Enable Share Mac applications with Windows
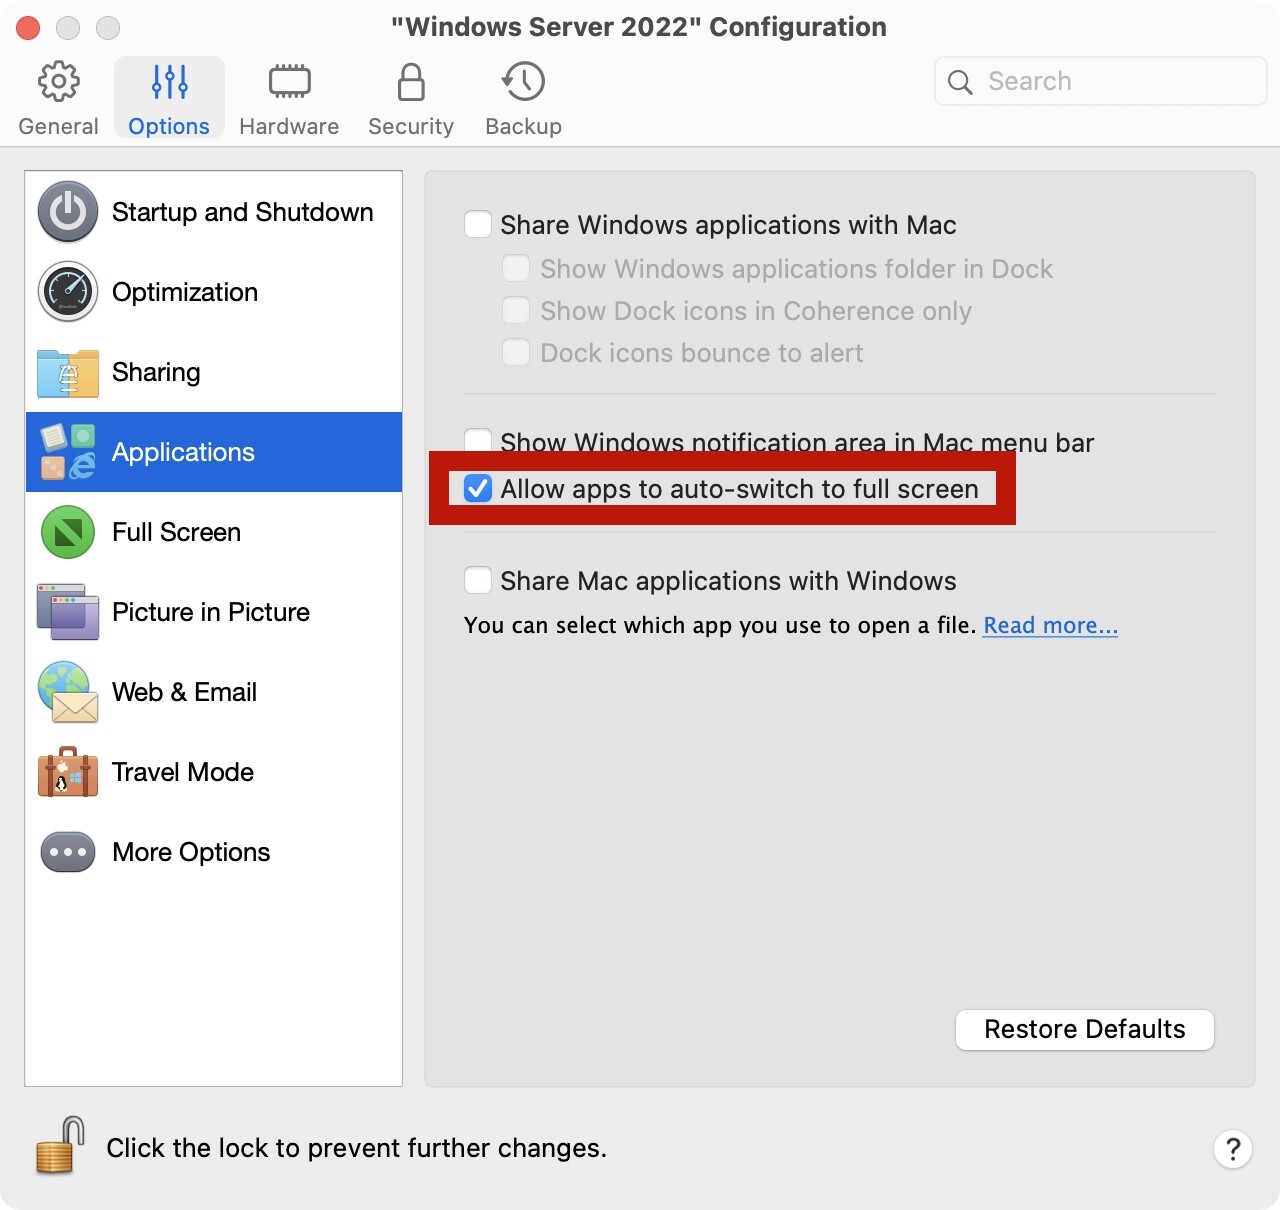The image size is (1280, 1210). coord(478,580)
